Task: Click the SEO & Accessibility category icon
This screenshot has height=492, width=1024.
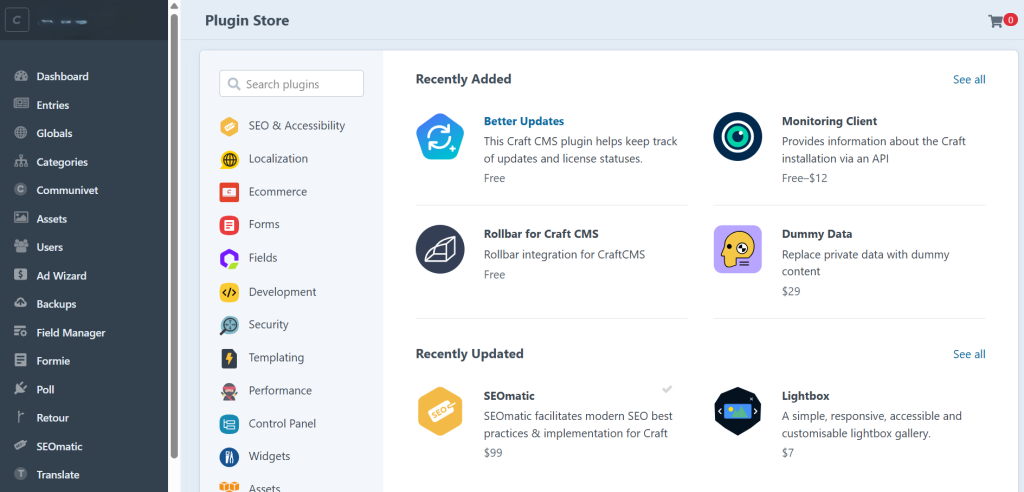Action: click(229, 126)
